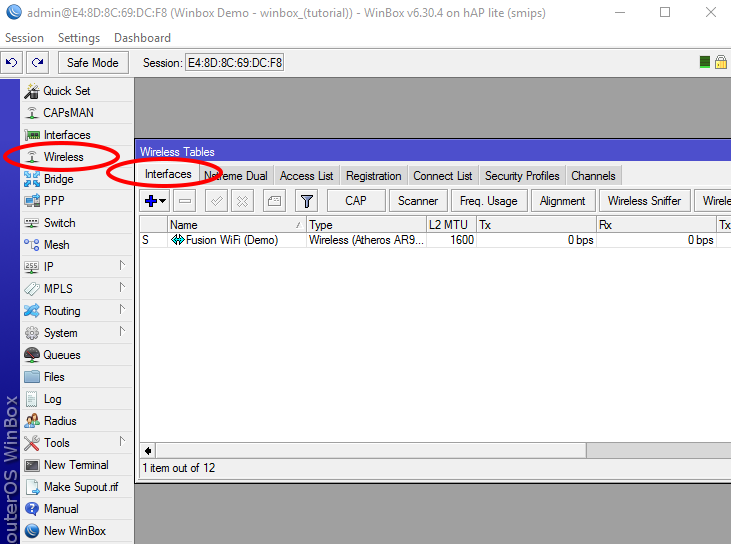Expand the System submenu
The image size is (731, 544).
click(x=77, y=333)
